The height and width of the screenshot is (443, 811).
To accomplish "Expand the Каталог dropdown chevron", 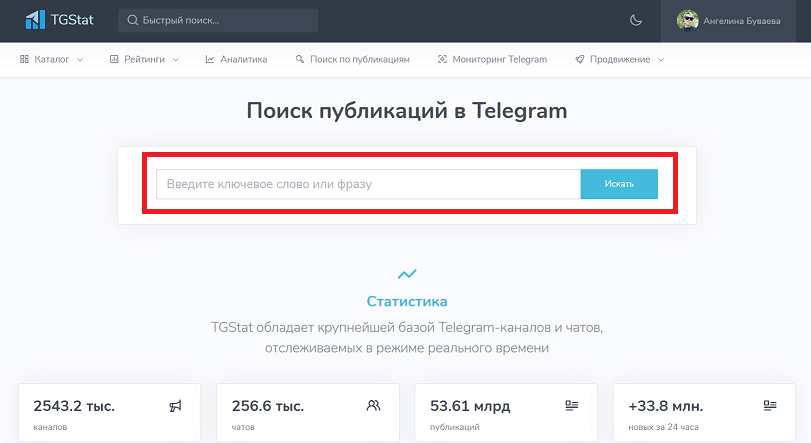I will click(80, 60).
